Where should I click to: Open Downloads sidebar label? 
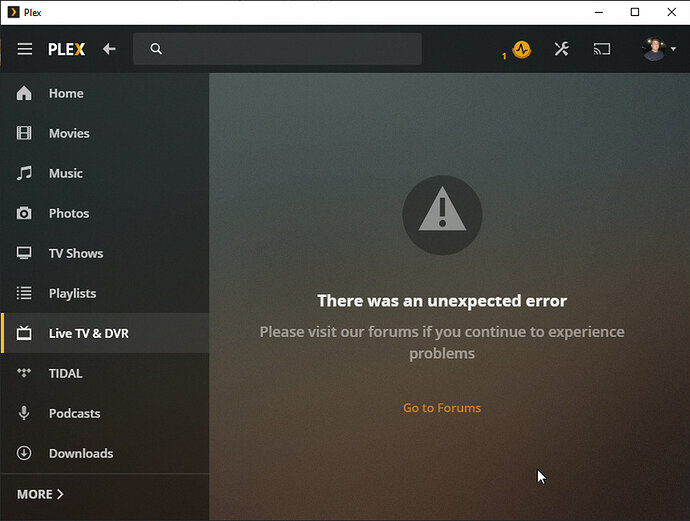[81, 454]
